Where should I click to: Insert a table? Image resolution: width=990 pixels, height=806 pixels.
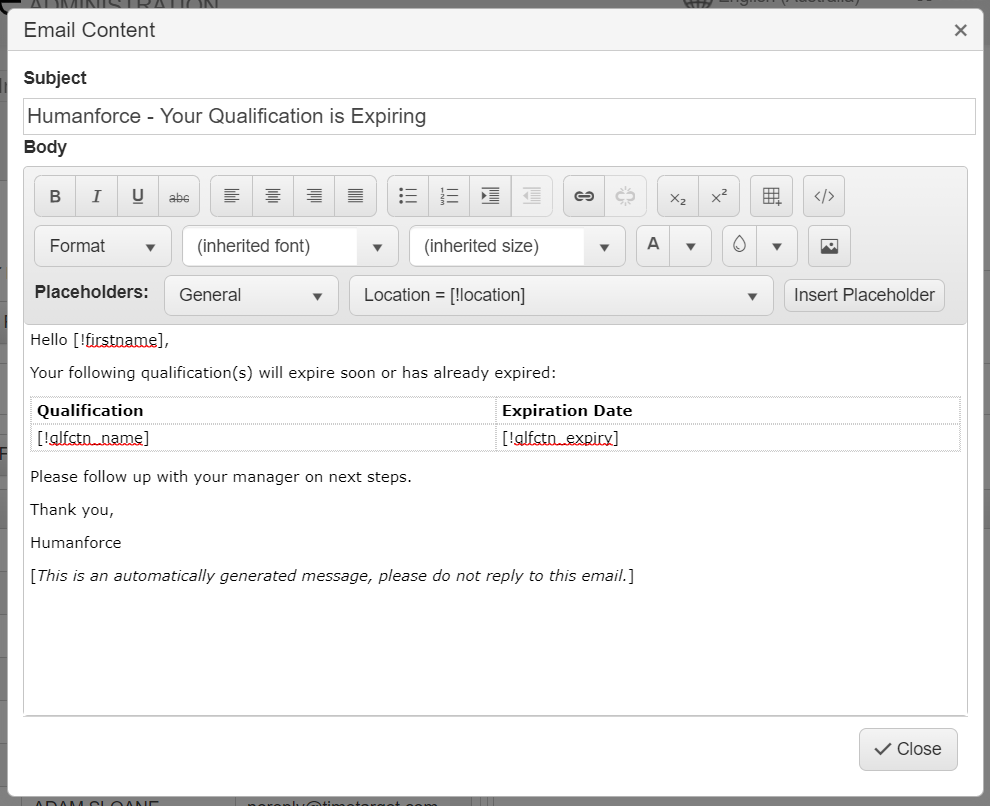point(772,196)
